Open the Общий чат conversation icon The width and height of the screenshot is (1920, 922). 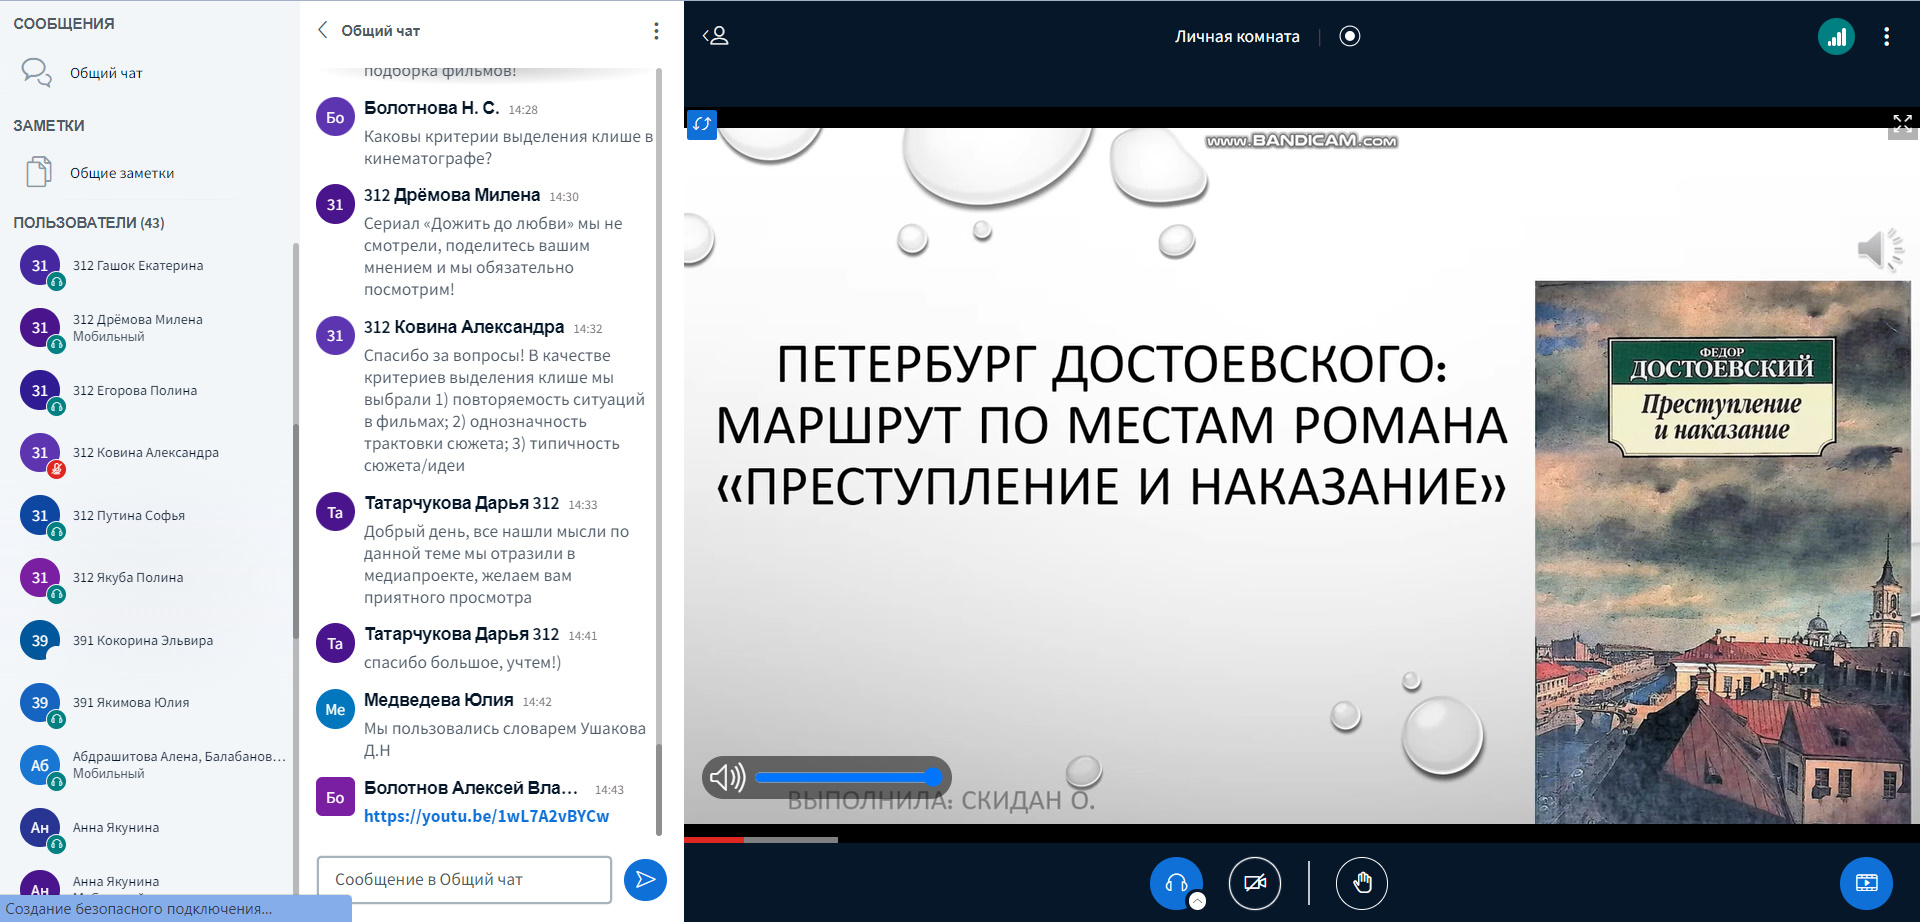pyautogui.click(x=37, y=73)
